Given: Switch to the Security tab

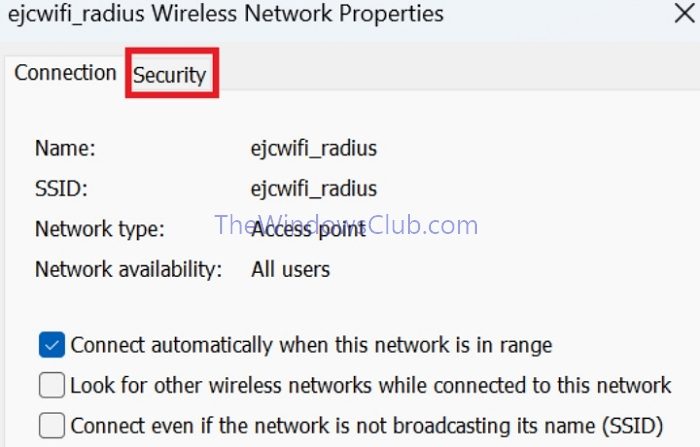Looking at the screenshot, I should [170, 75].
